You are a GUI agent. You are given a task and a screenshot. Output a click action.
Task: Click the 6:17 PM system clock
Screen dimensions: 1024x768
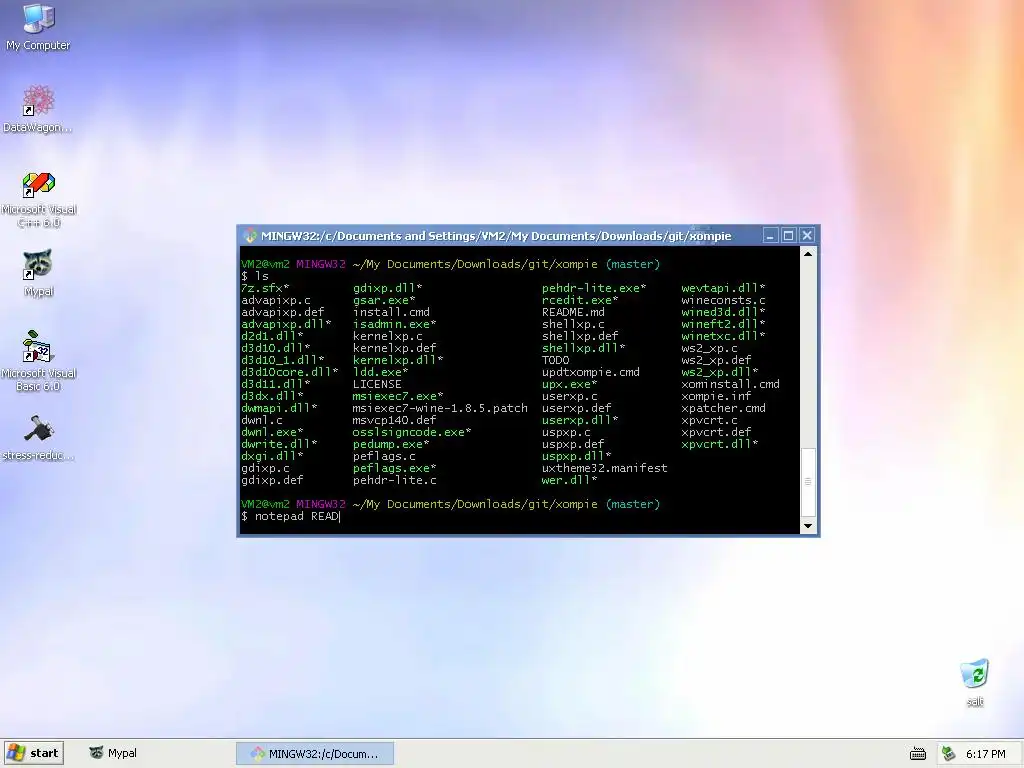click(985, 754)
